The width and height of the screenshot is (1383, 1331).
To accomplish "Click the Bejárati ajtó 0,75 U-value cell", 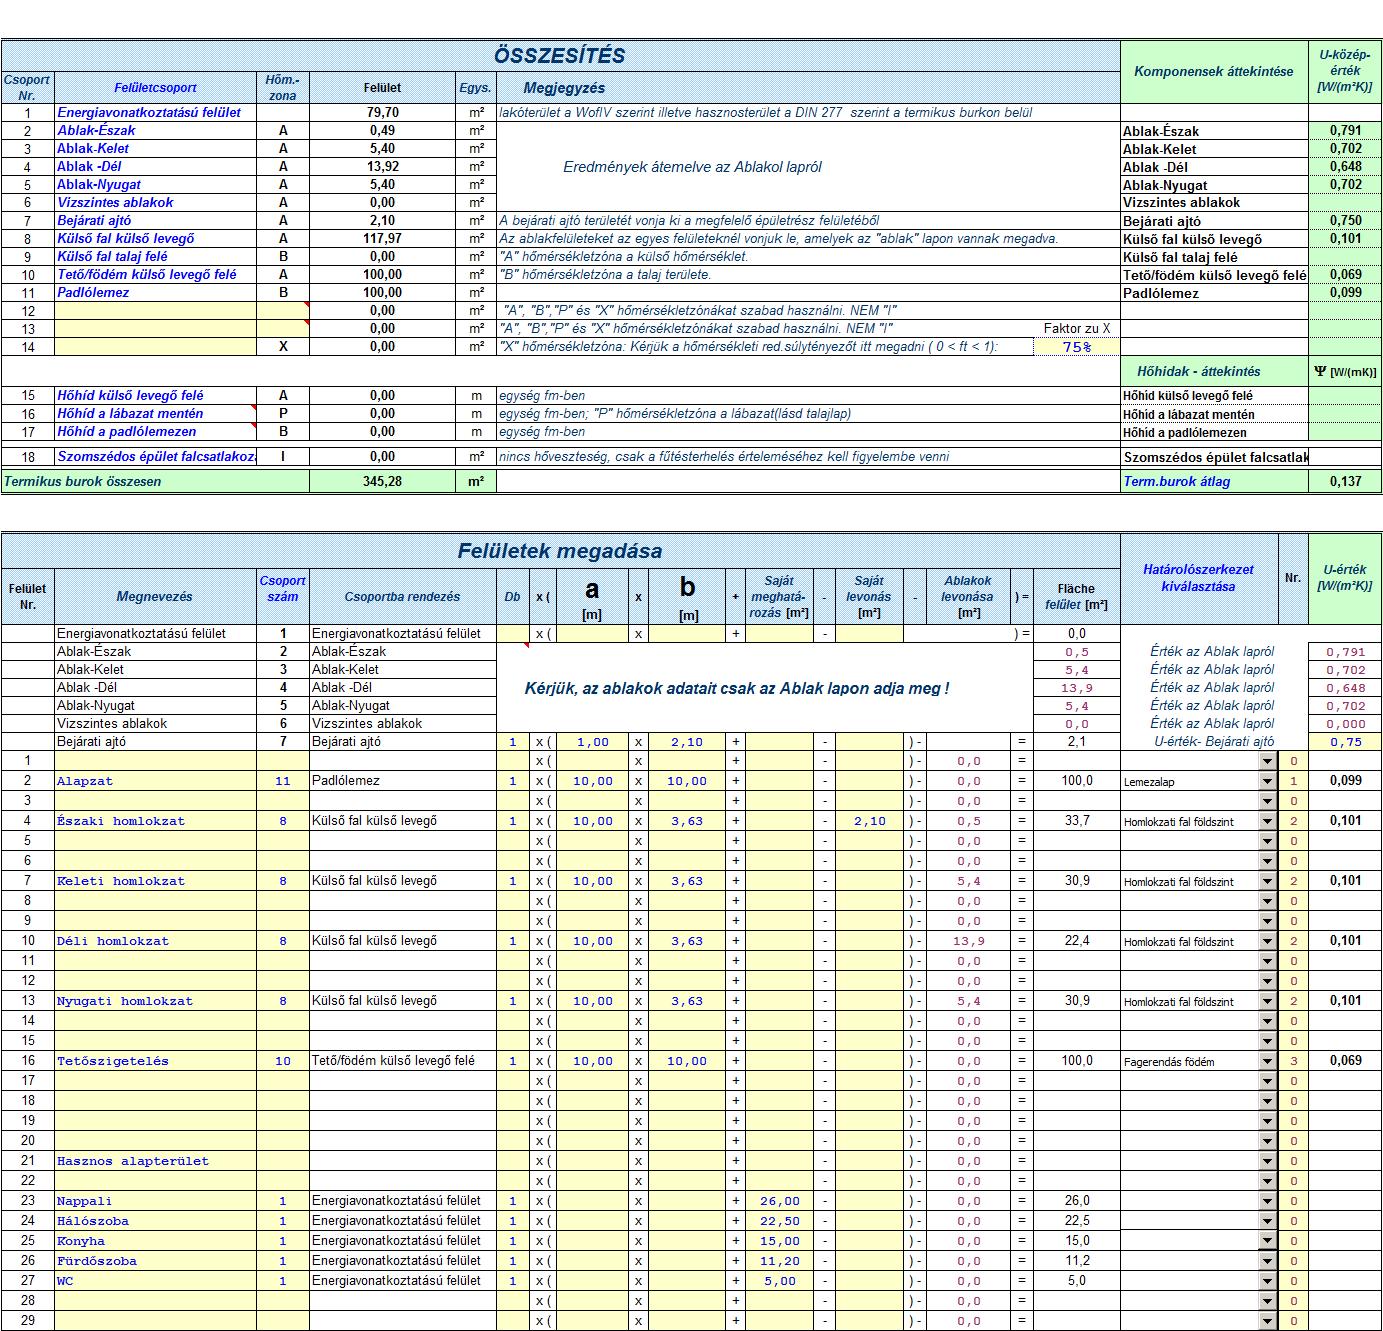I will [x=1345, y=742].
